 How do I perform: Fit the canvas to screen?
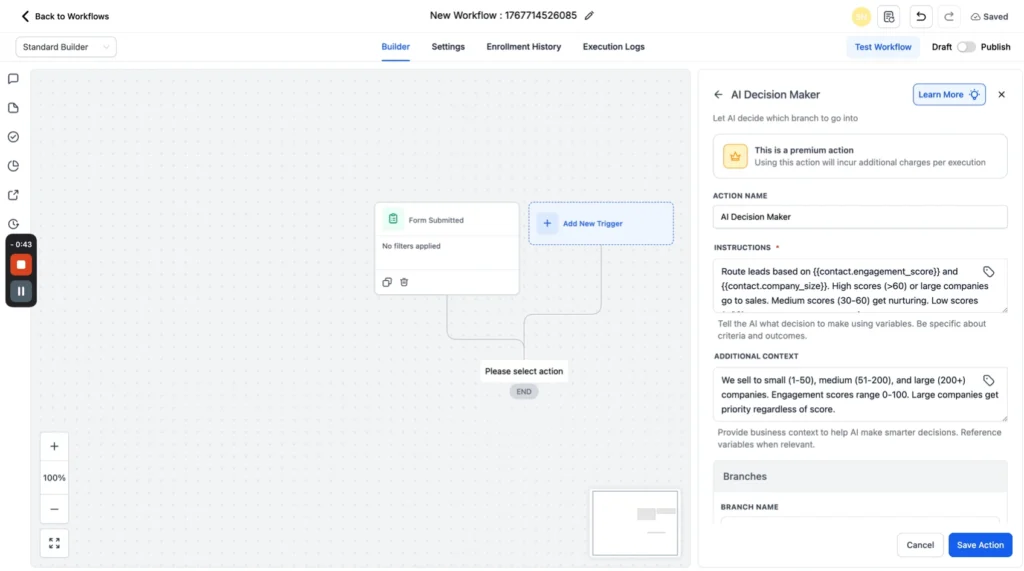[x=54, y=544]
